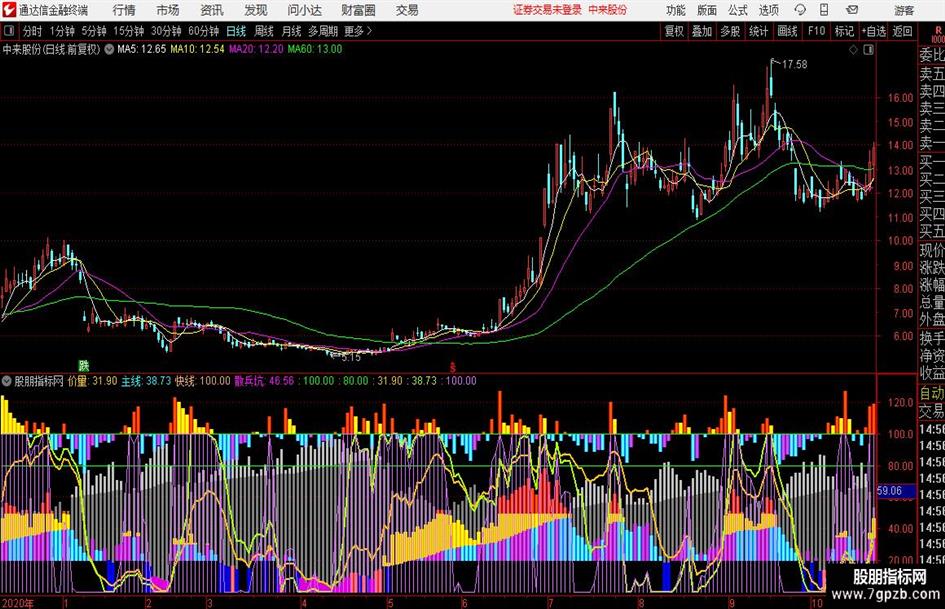Open the 财富圈 menu
945x609 pixels.
(x=358, y=10)
